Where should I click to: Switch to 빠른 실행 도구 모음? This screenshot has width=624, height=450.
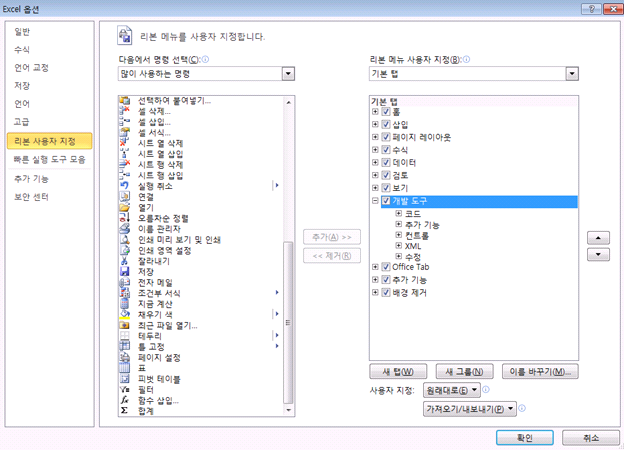tap(49, 160)
